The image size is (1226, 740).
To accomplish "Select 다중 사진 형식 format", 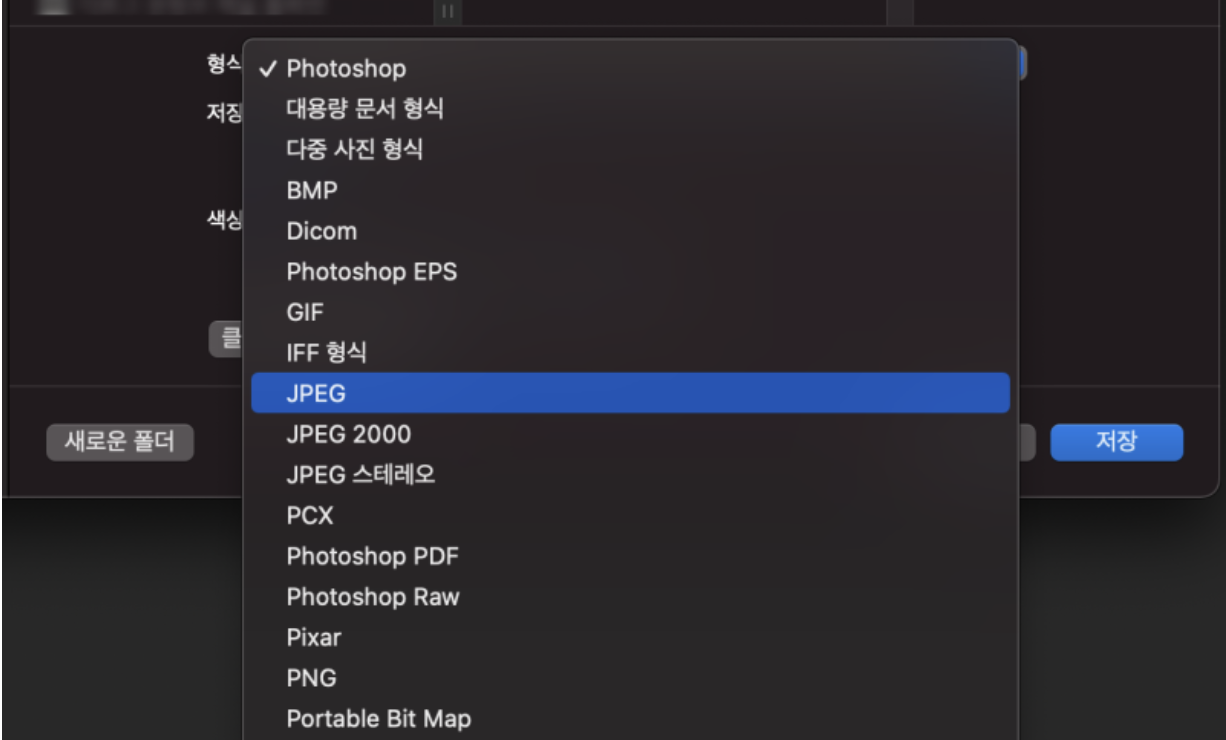I will tap(354, 150).
